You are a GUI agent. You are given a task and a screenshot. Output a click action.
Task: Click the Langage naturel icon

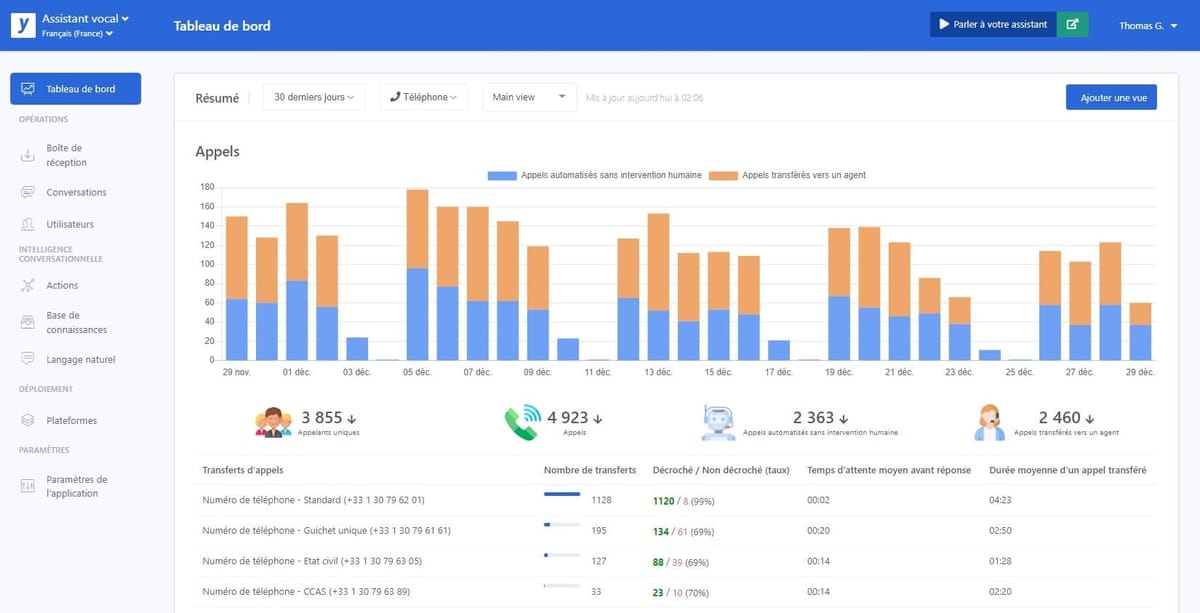click(27, 359)
